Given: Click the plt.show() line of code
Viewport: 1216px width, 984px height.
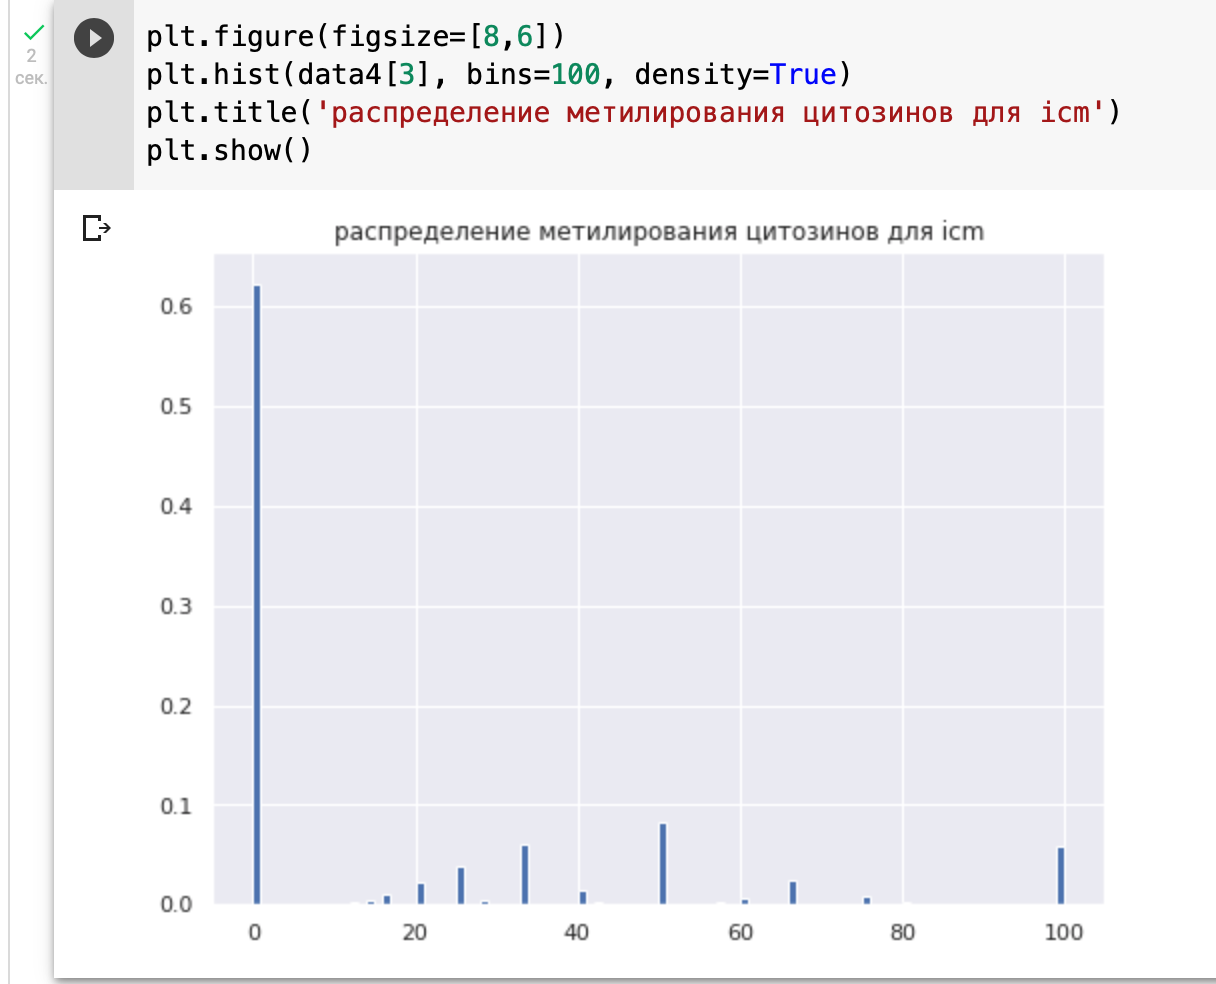Looking at the screenshot, I should click(x=228, y=150).
